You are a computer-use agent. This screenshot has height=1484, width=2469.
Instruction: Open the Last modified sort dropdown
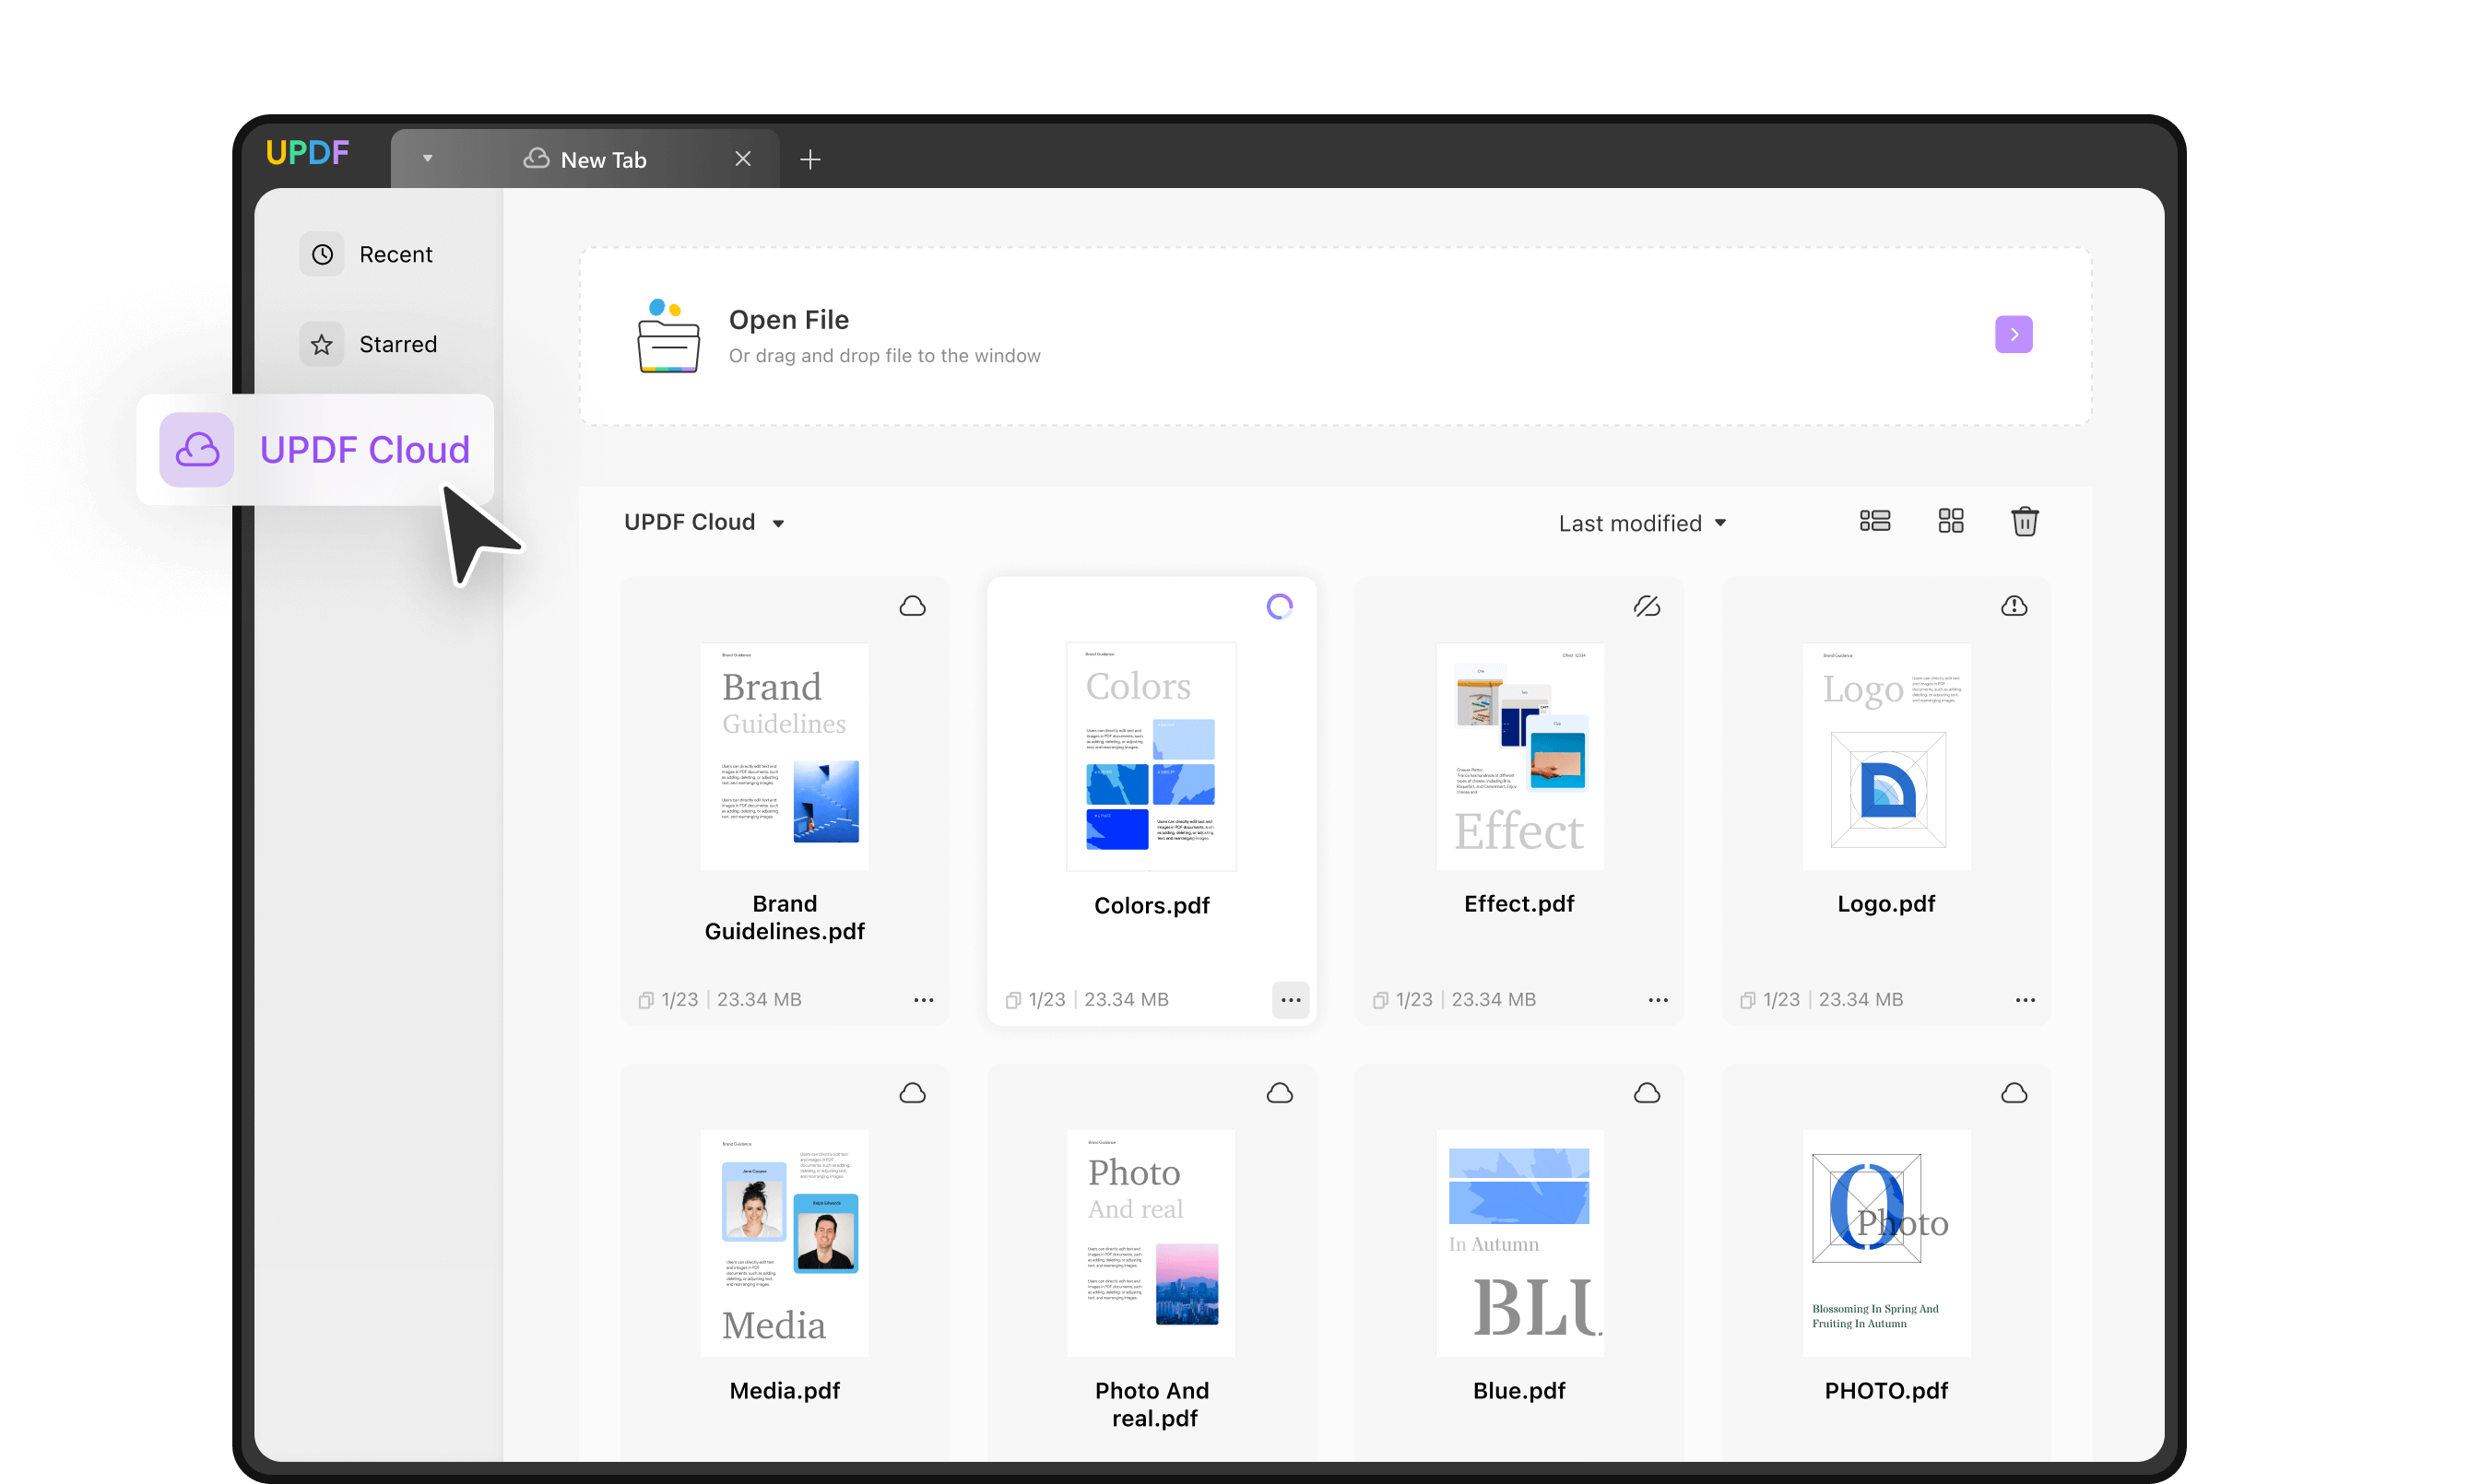(x=1642, y=523)
